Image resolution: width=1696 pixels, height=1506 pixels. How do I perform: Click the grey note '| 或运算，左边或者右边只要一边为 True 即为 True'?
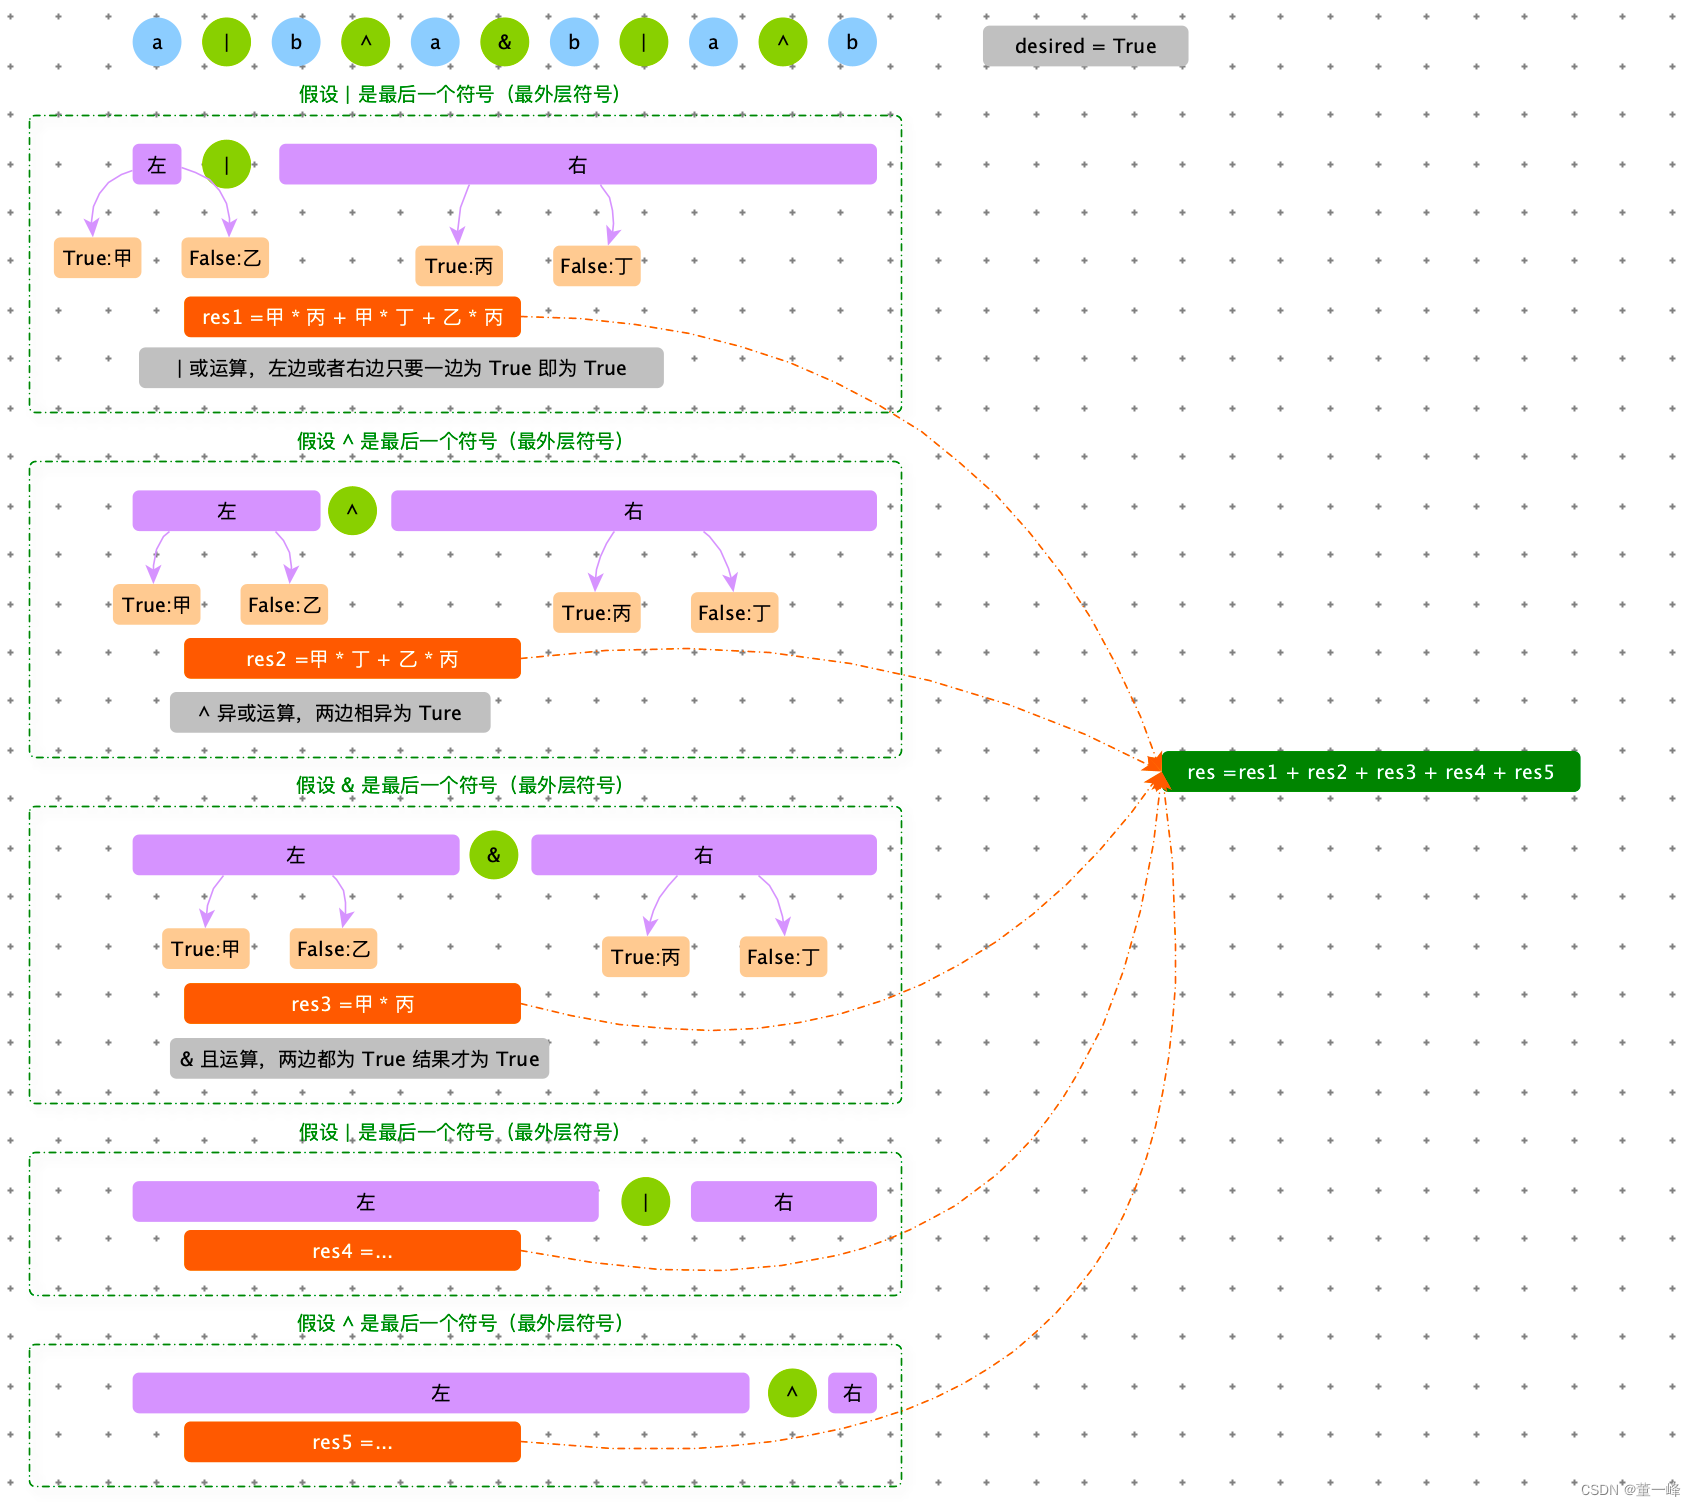401,368
